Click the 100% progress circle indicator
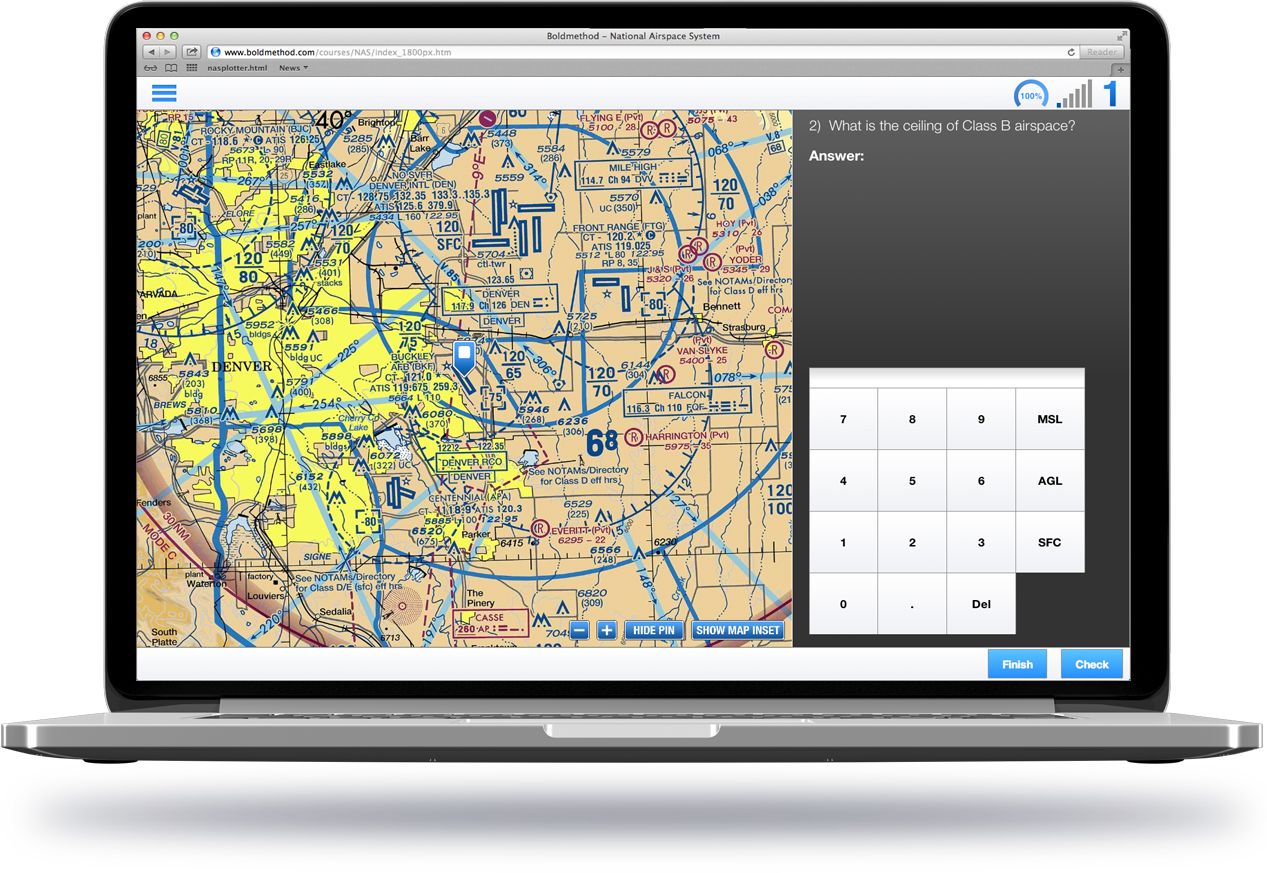The height and width of the screenshot is (873, 1267). 1031,93
